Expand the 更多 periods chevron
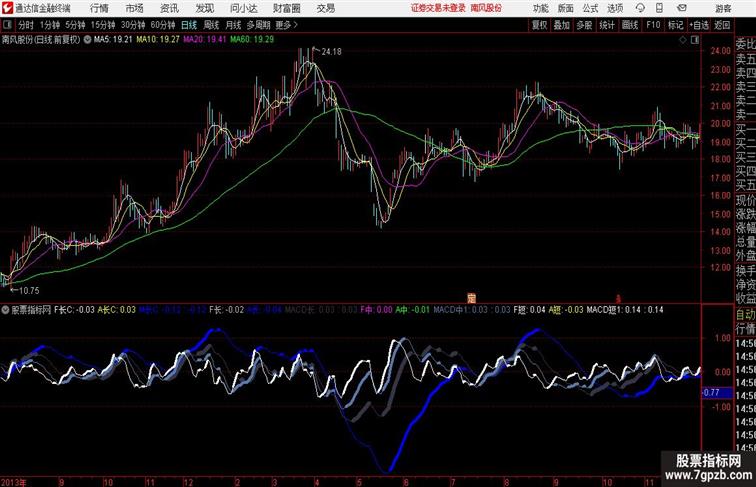This screenshot has height=487, width=756. tap(287, 25)
